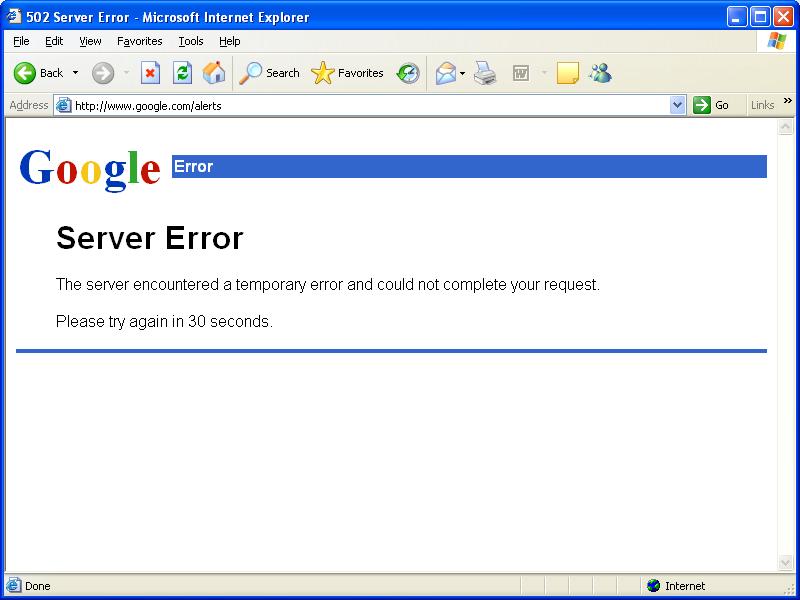Image resolution: width=800 pixels, height=600 pixels.
Task: Click the "Done" status bar text
Action: 38,586
